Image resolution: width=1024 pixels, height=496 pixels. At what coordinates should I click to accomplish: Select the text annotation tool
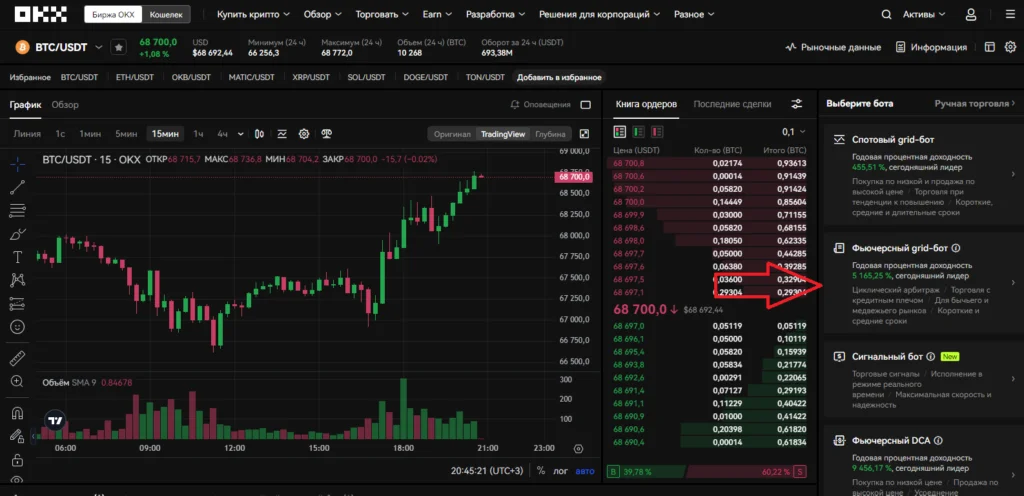17,256
